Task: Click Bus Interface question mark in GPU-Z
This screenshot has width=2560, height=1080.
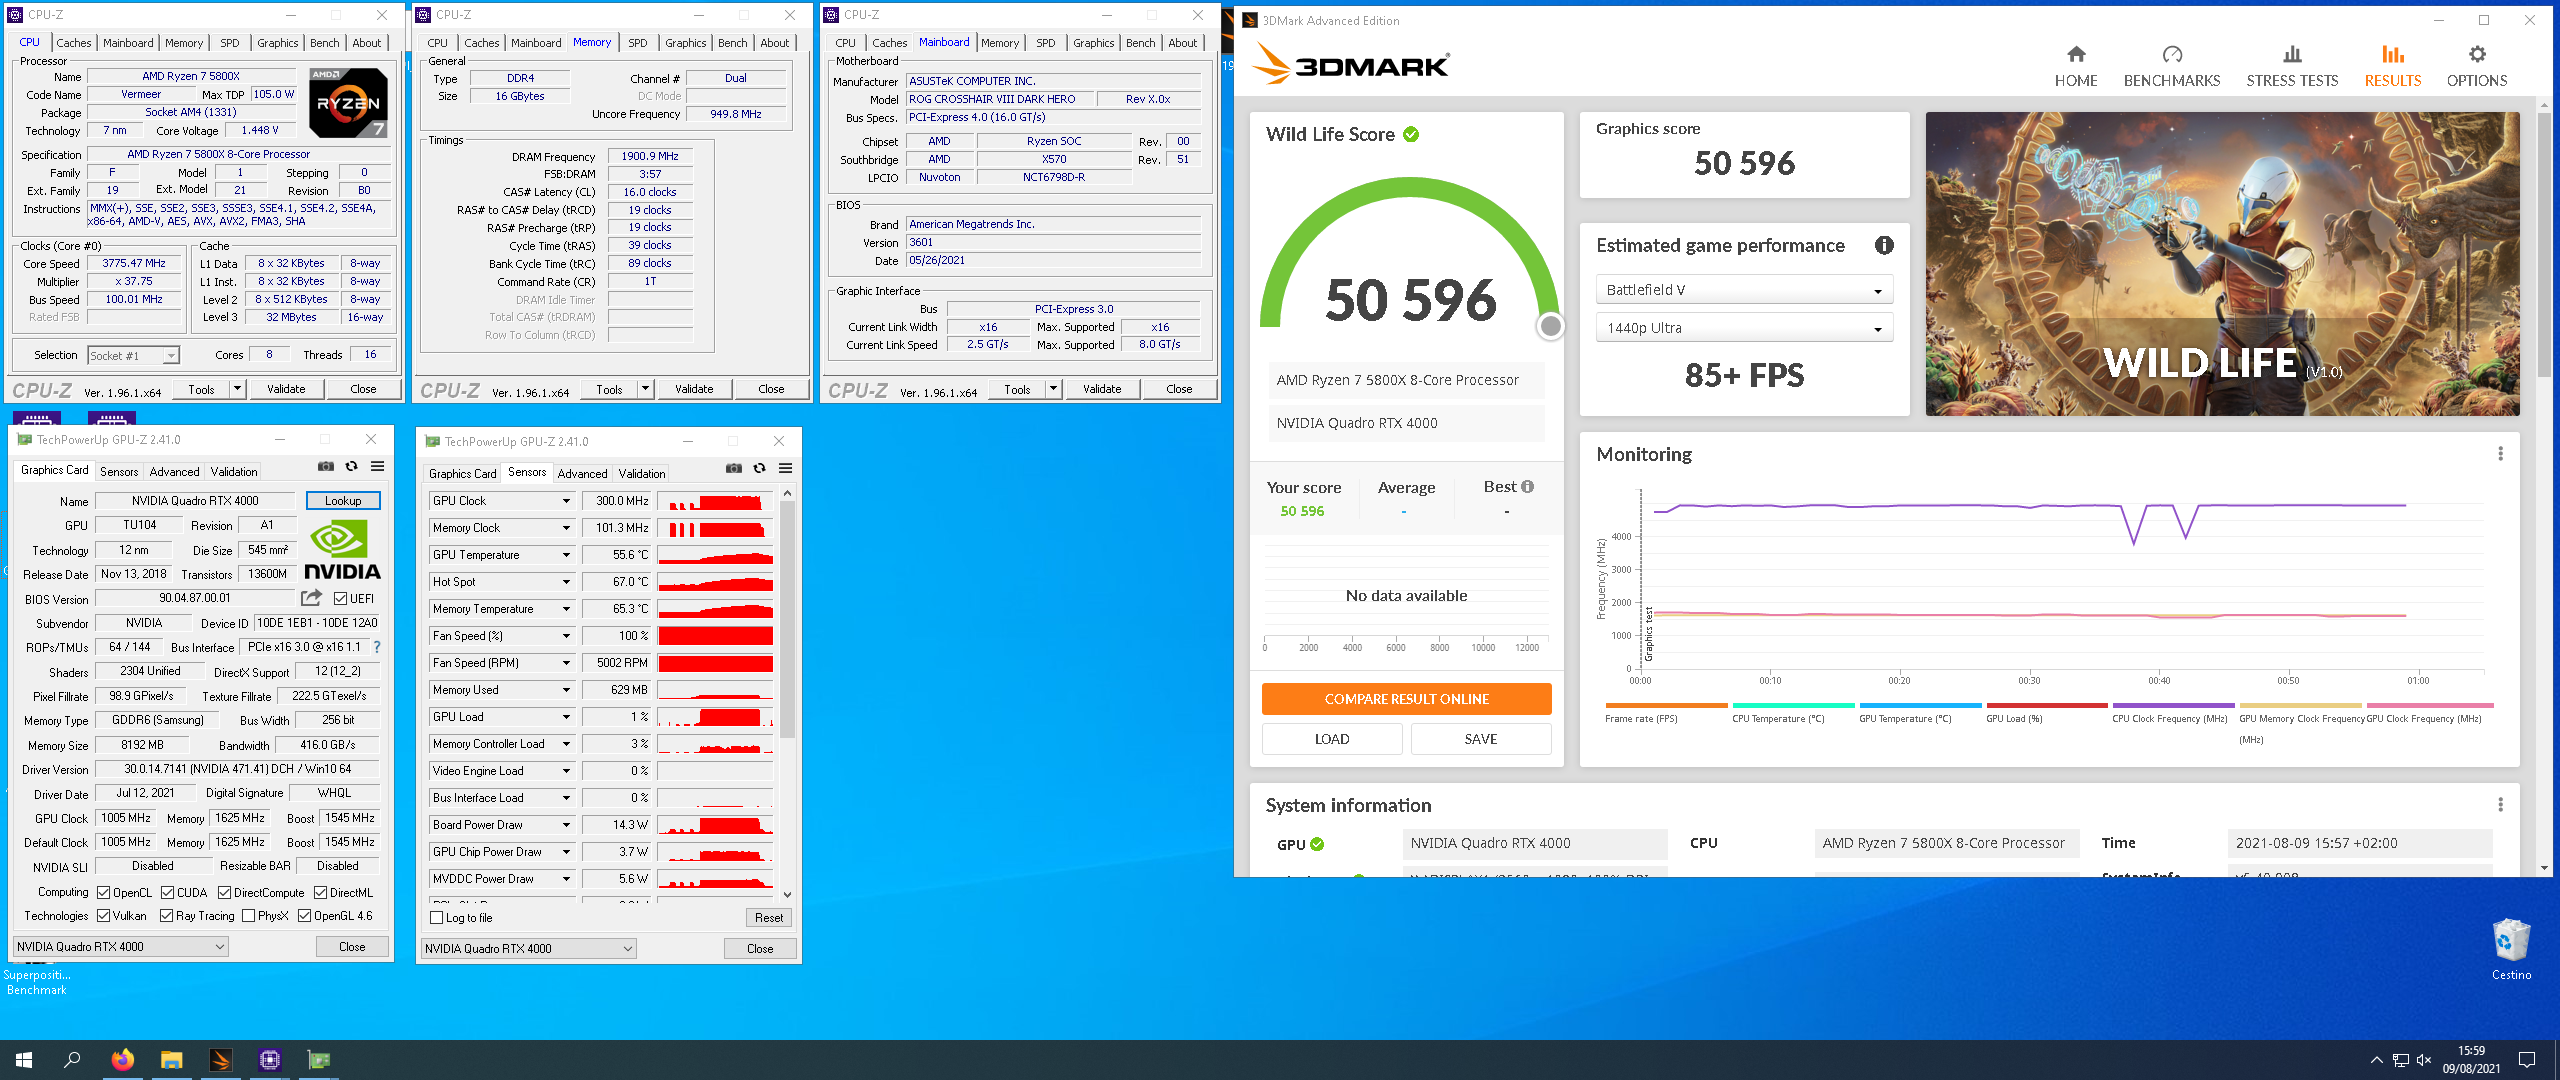Action: pyautogui.click(x=377, y=647)
